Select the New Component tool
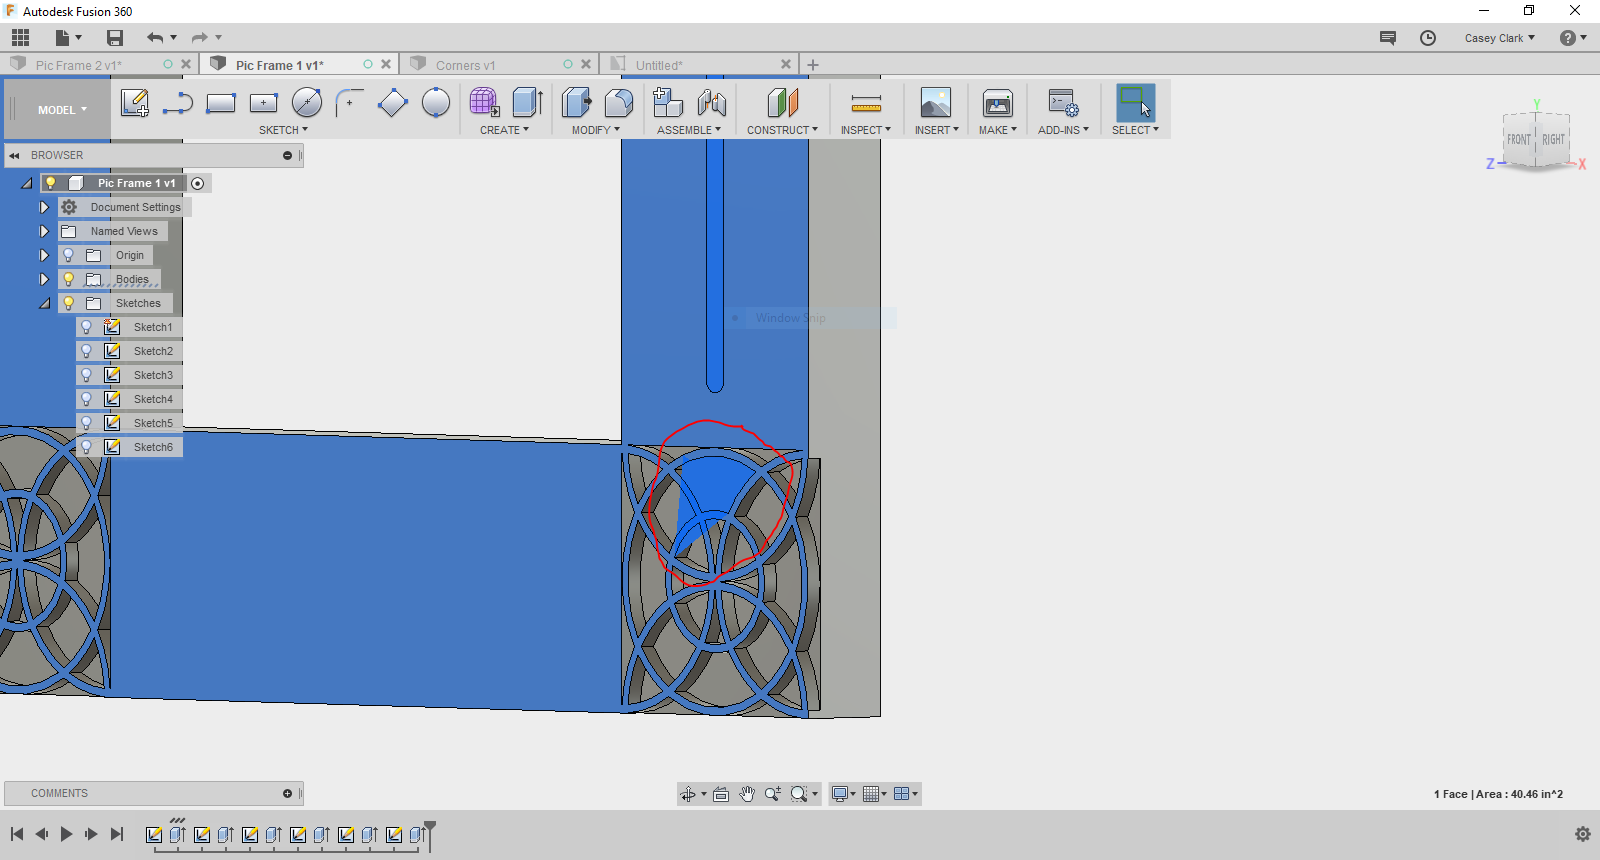Image resolution: width=1600 pixels, height=860 pixels. [x=667, y=103]
